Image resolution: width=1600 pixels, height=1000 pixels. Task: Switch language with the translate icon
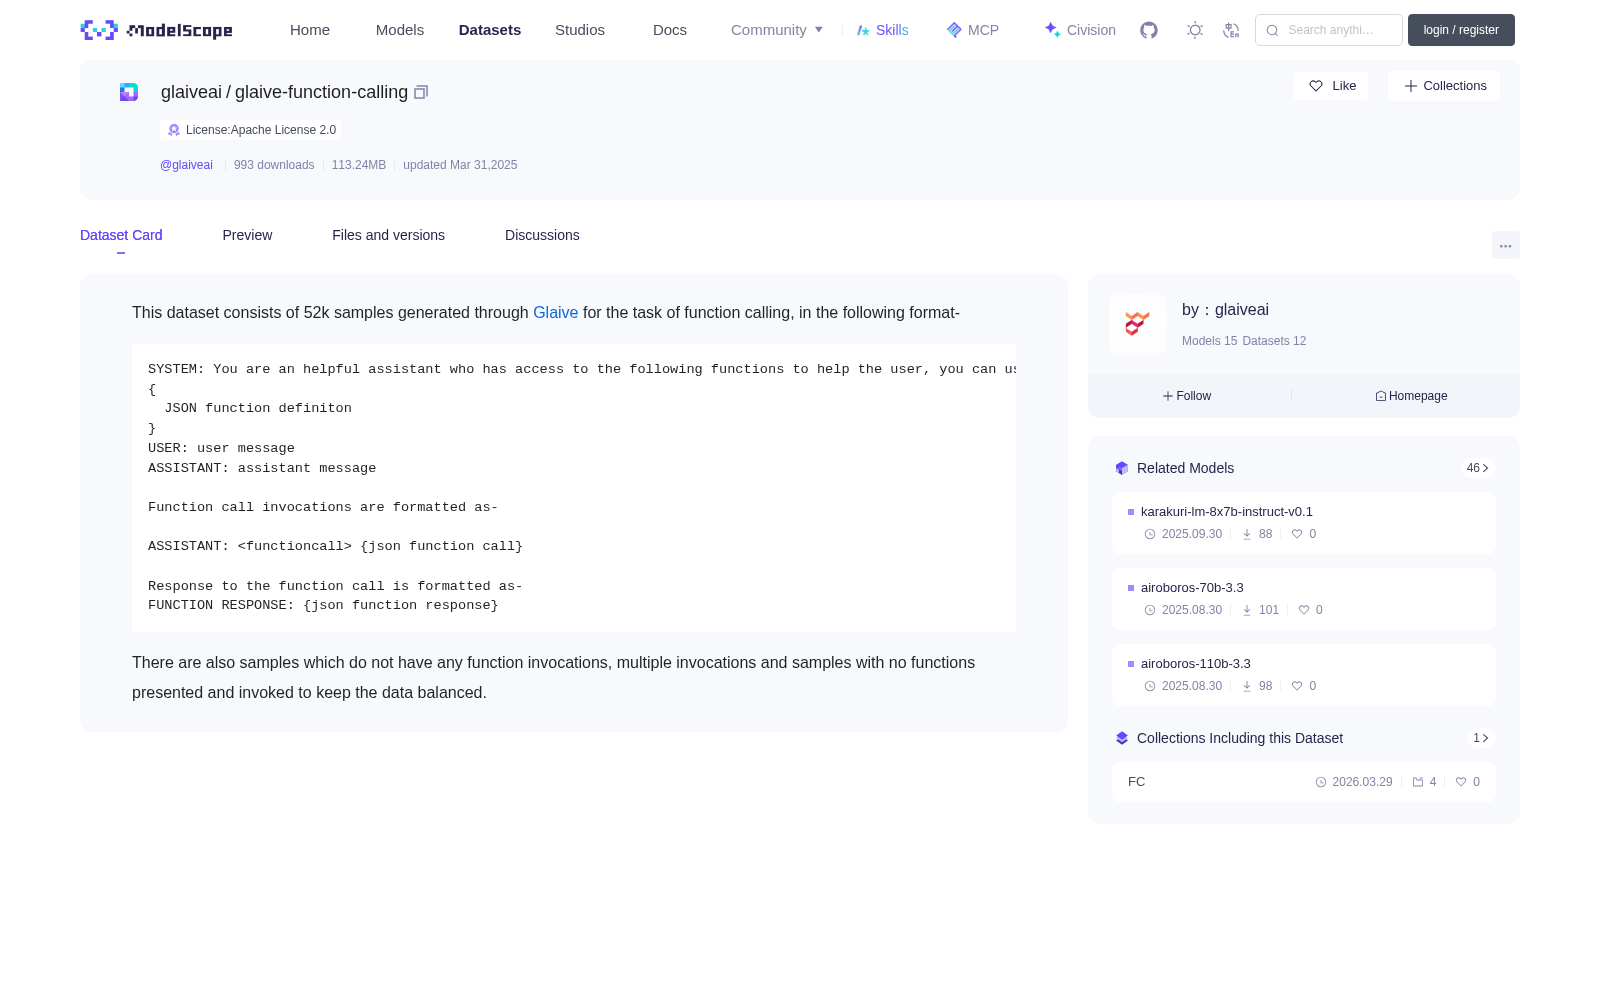(x=1231, y=30)
